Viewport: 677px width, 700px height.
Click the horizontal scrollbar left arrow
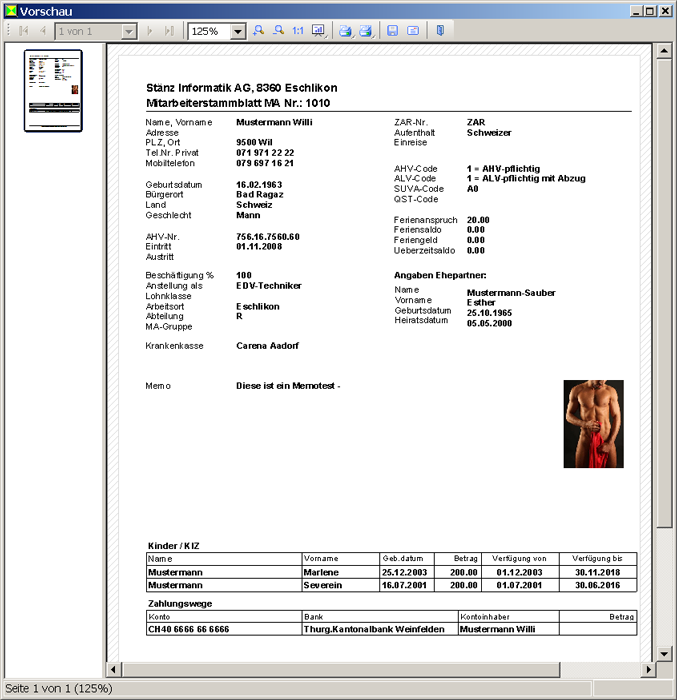click(113, 669)
